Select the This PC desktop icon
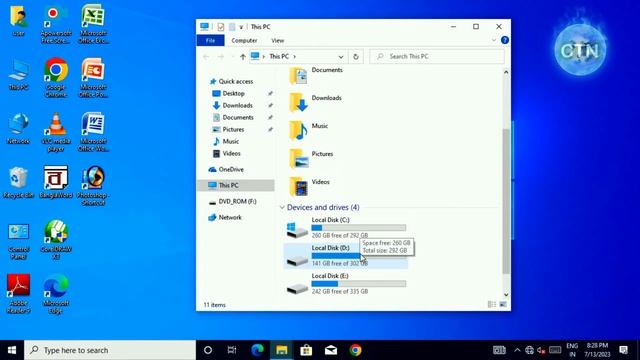Viewport: 640px width, 360px height. coord(18,74)
